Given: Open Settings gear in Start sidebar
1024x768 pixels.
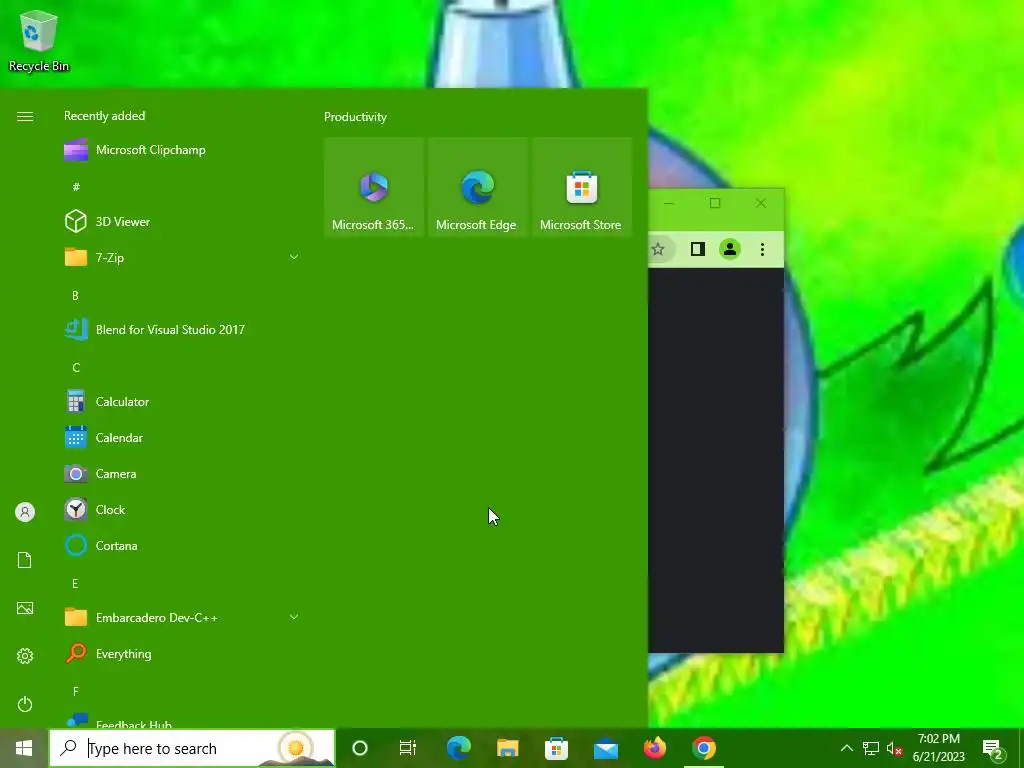Looking at the screenshot, I should pyautogui.click(x=25, y=656).
